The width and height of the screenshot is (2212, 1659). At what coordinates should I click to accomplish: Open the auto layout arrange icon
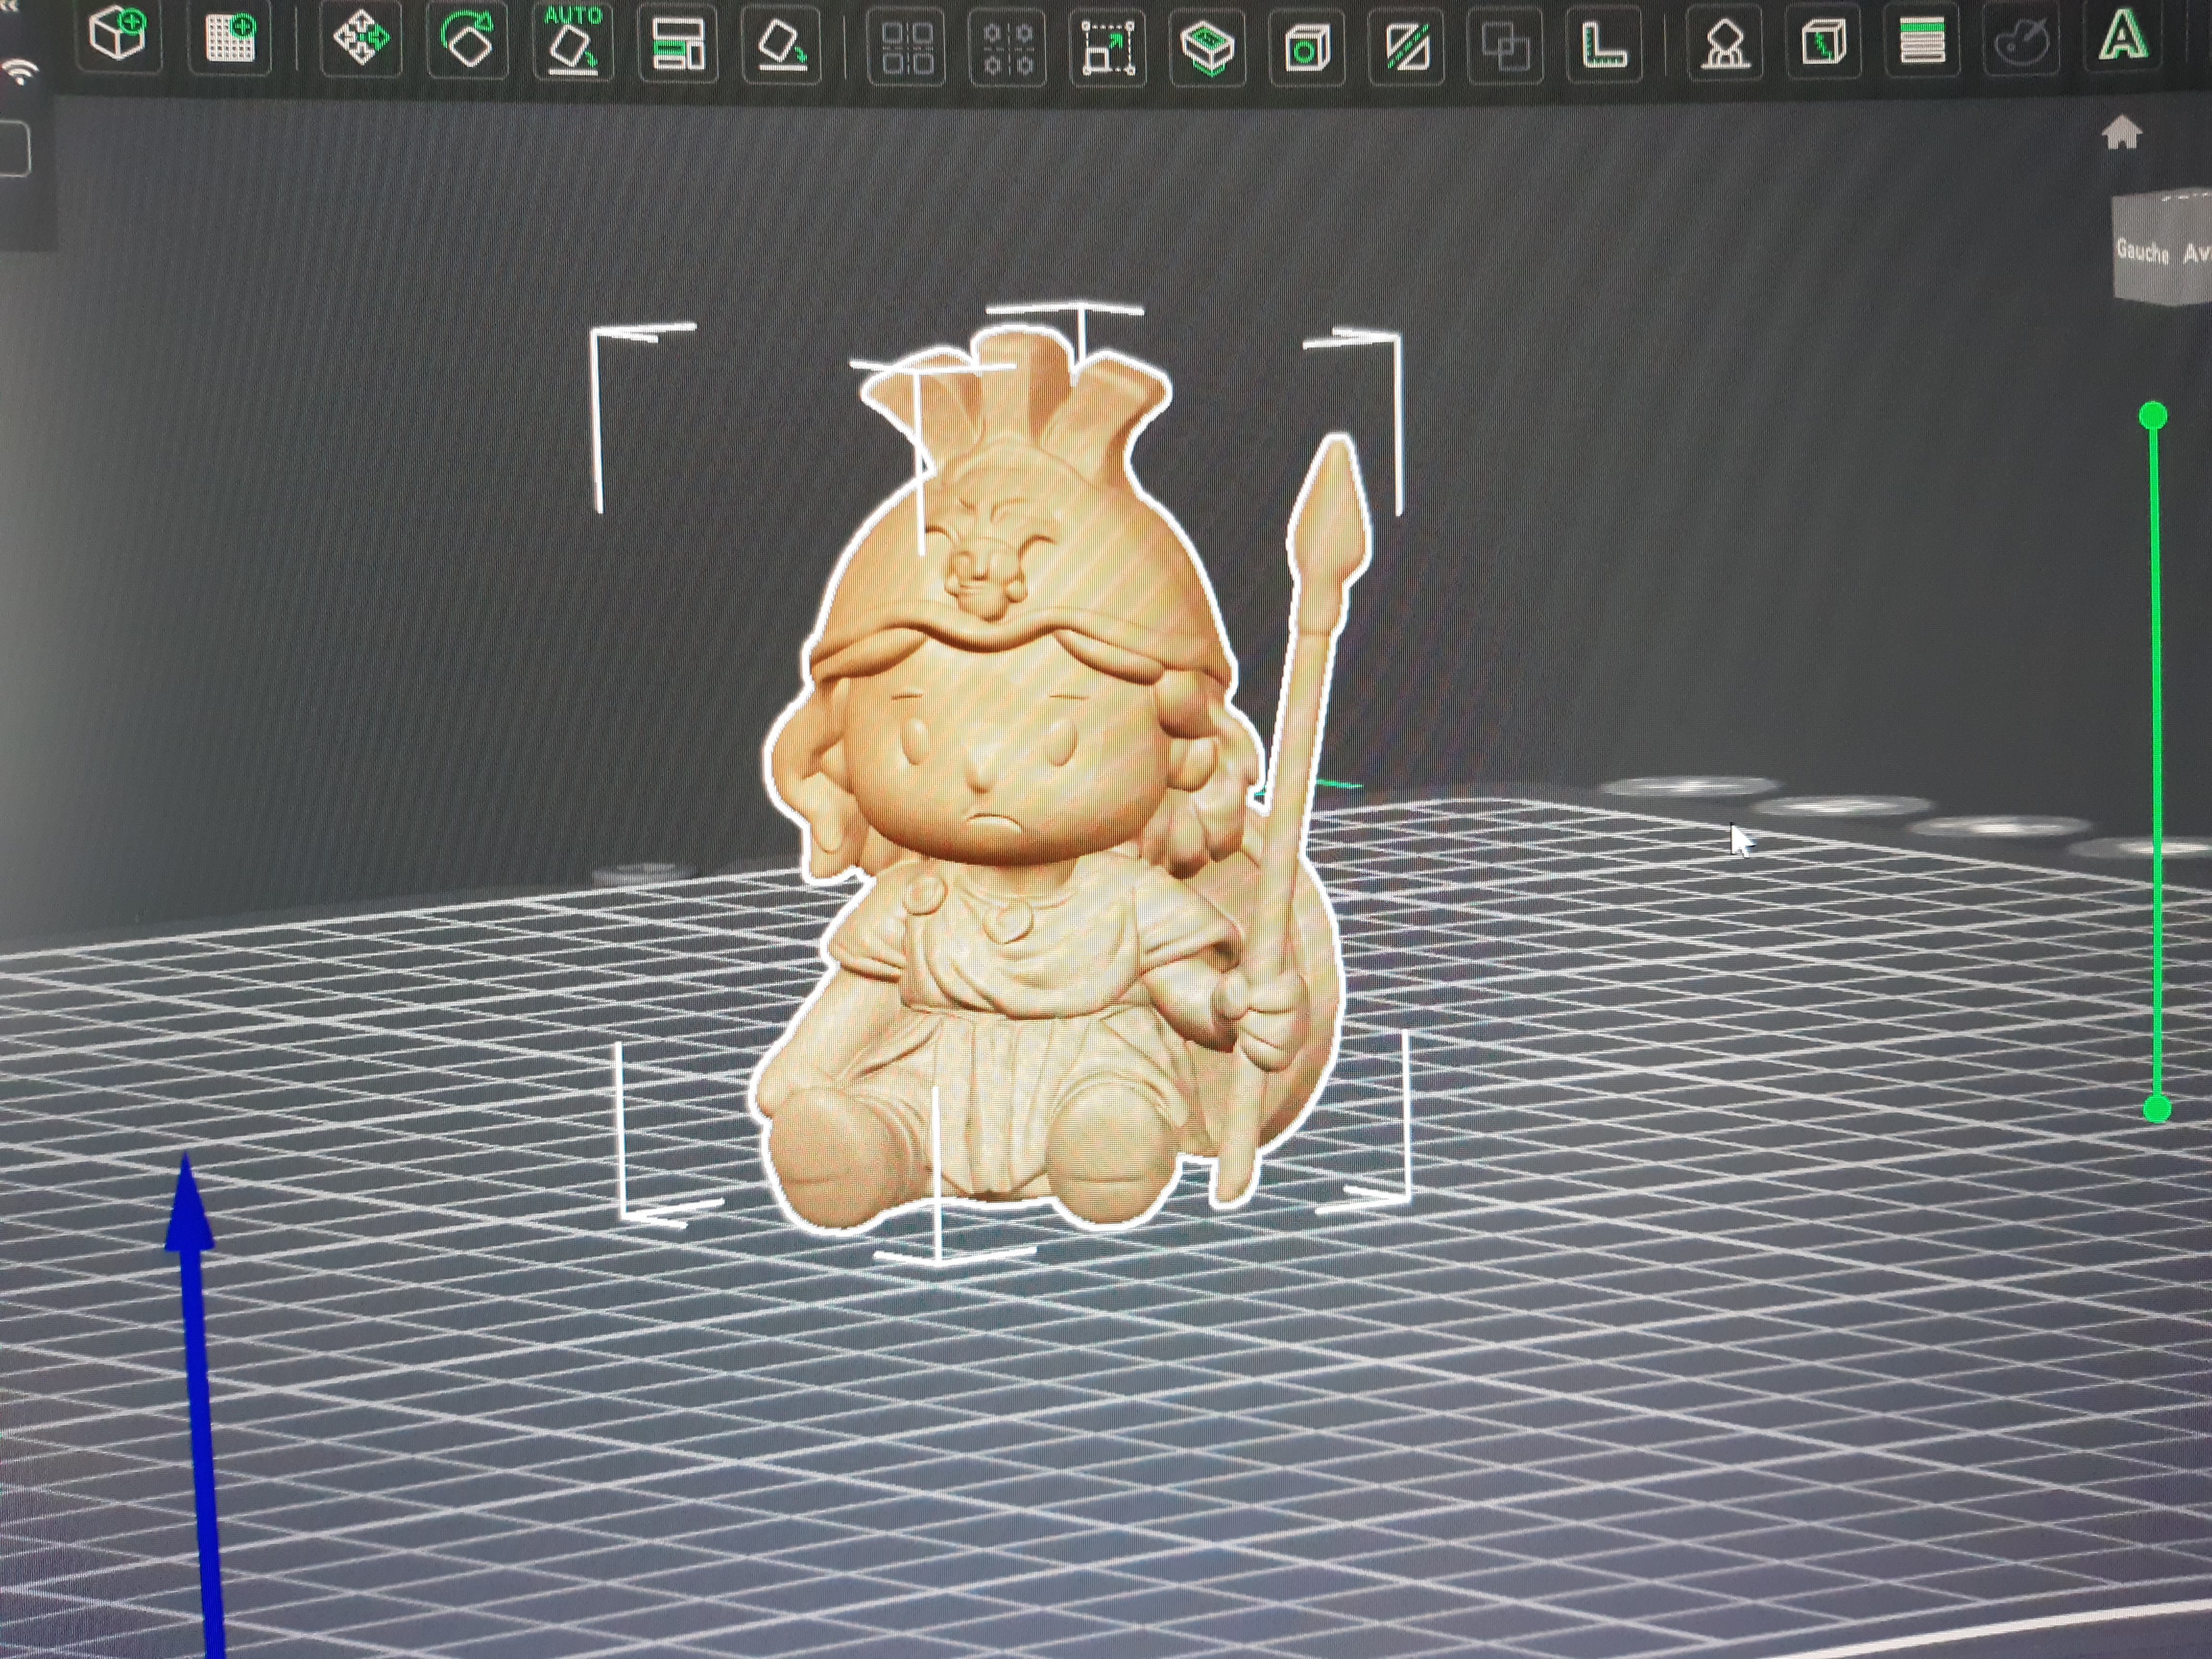(x=677, y=44)
